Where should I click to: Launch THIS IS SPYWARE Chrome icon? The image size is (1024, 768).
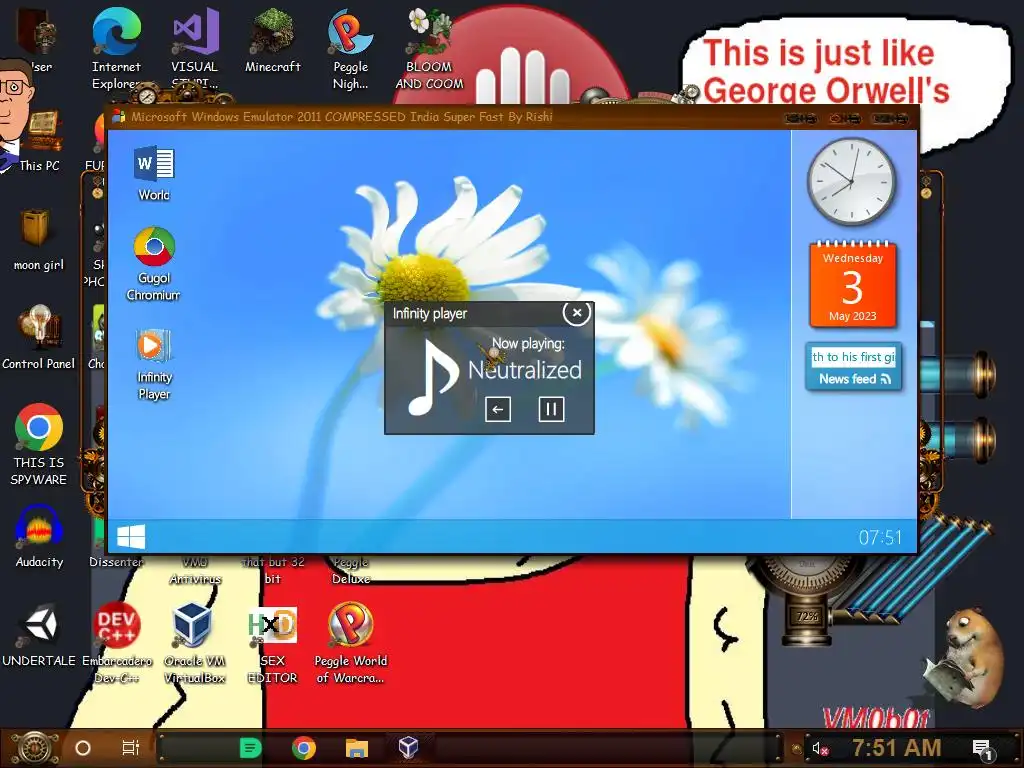tap(39, 444)
